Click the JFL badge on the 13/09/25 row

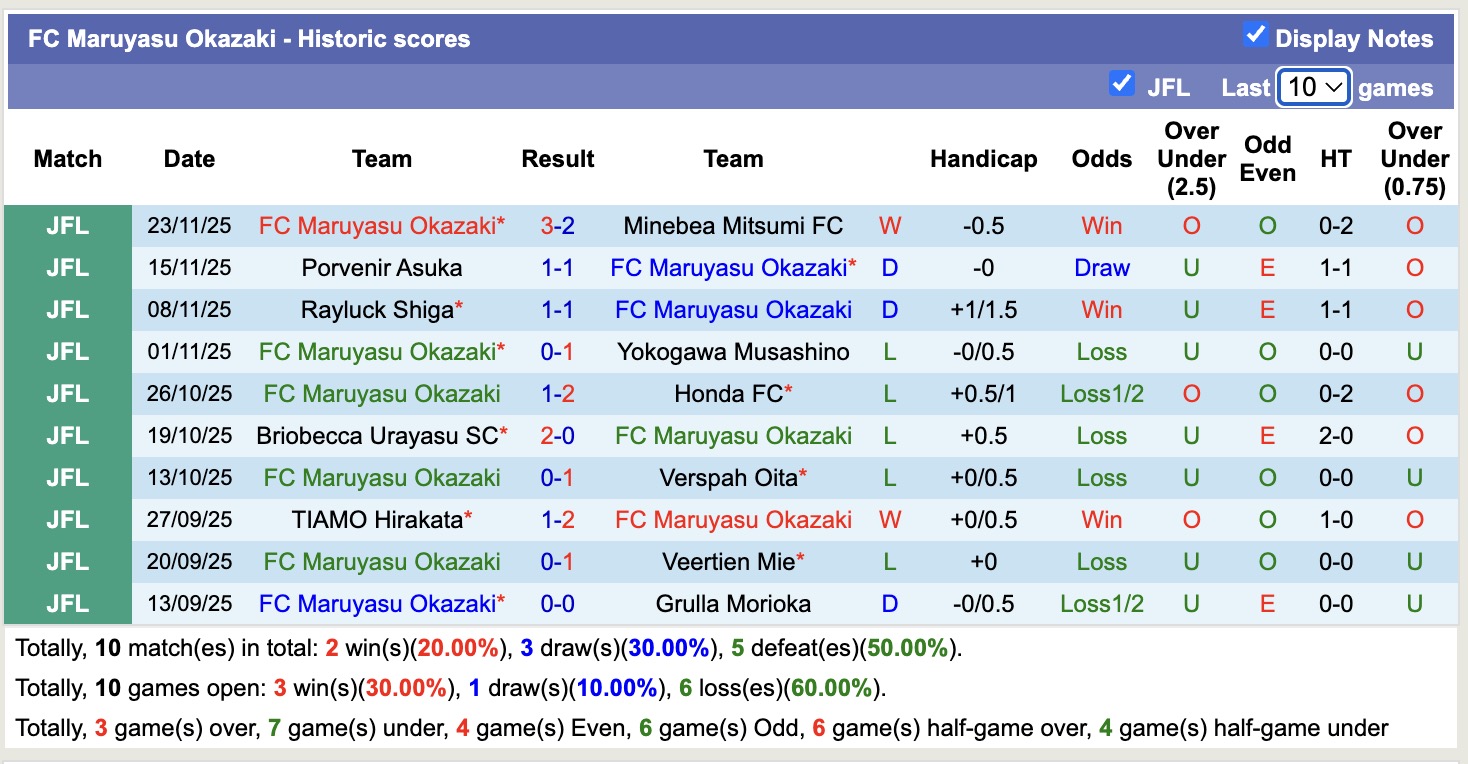(66, 604)
